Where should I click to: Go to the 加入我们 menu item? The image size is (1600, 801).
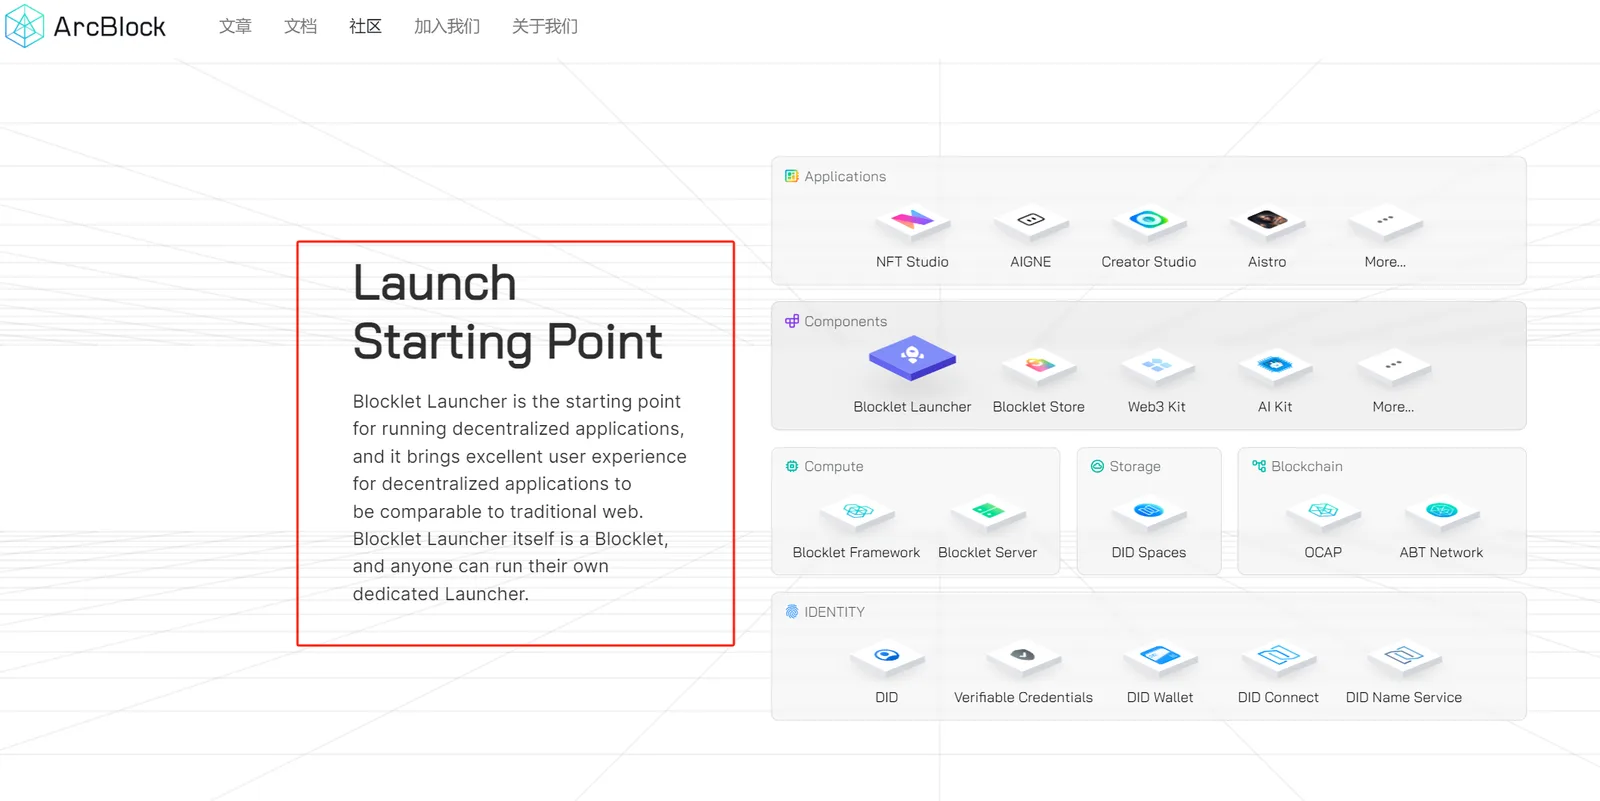tap(447, 26)
